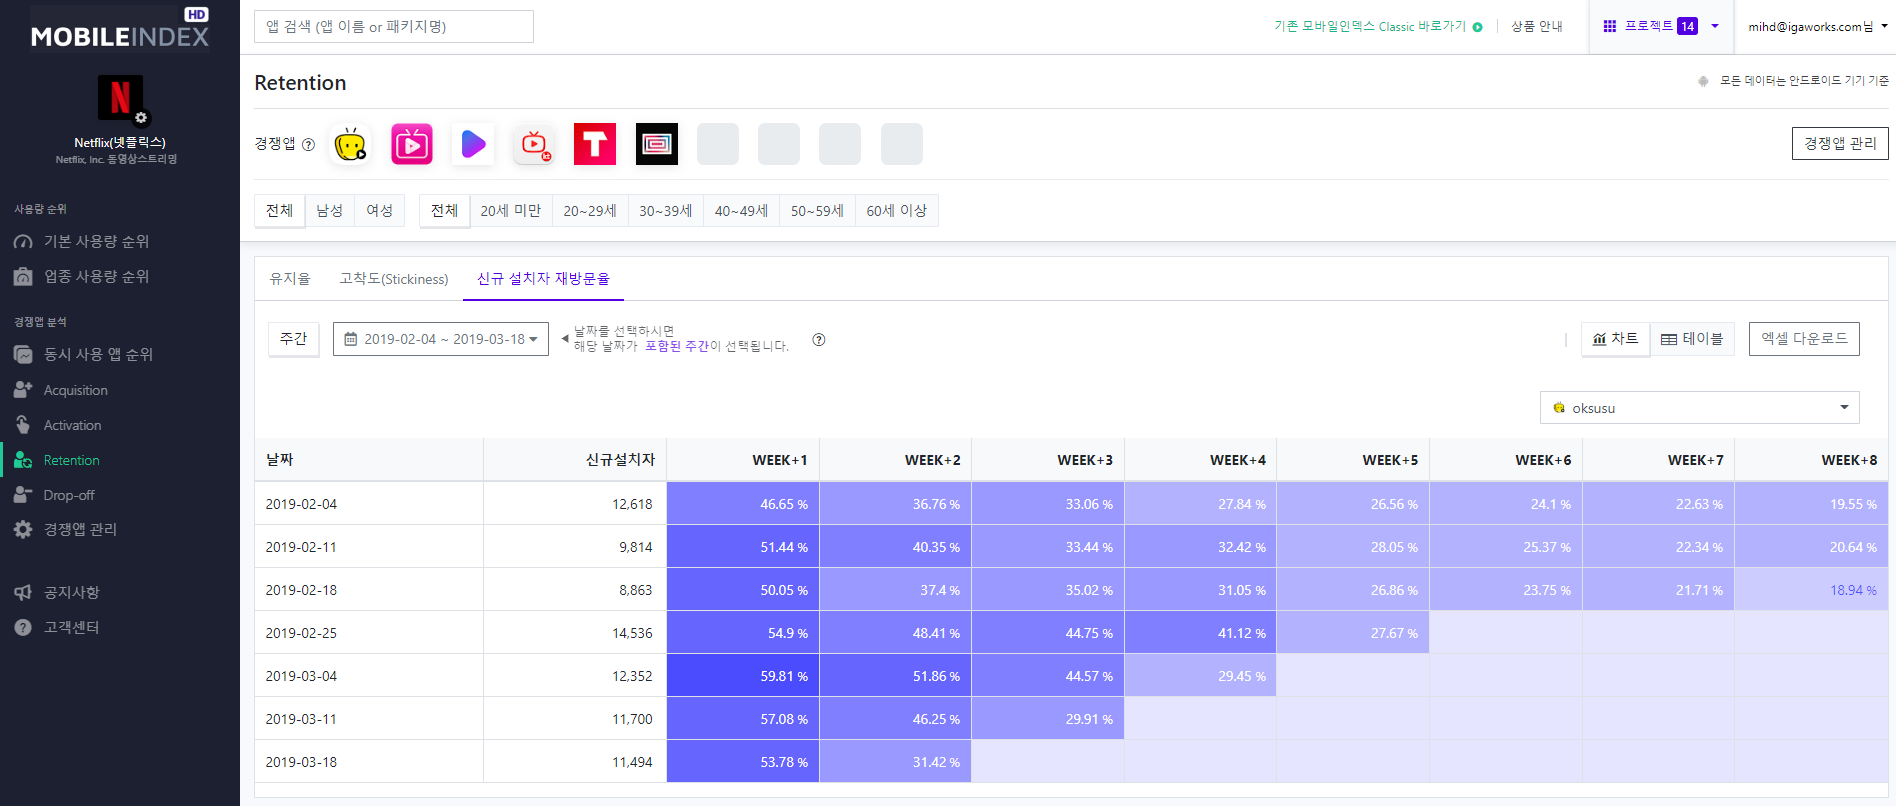
Task: Open the 기존 모바일인덱스 Classic 바로가기 link
Action: coord(1378,27)
